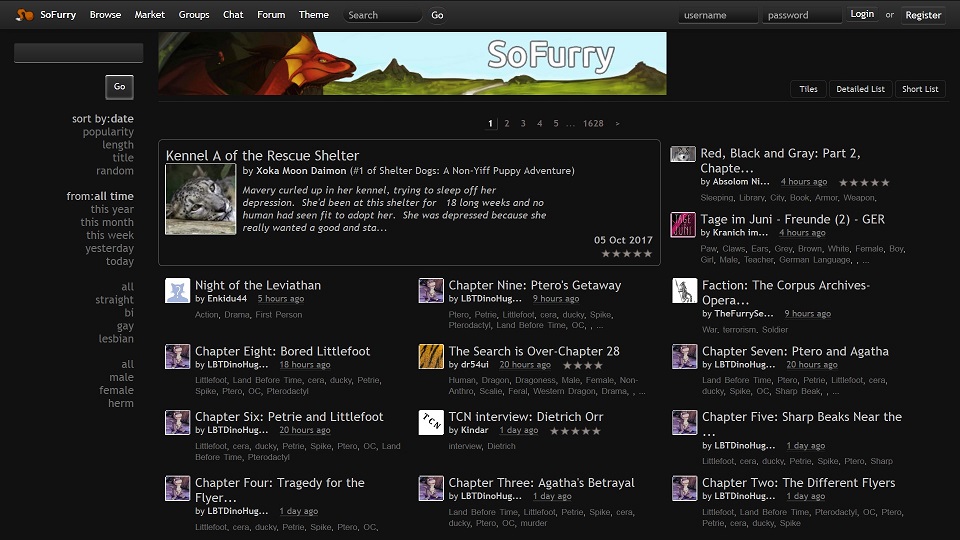Select the lesbian orientation filter
Viewport: 960px width, 540px height.
pos(116,339)
